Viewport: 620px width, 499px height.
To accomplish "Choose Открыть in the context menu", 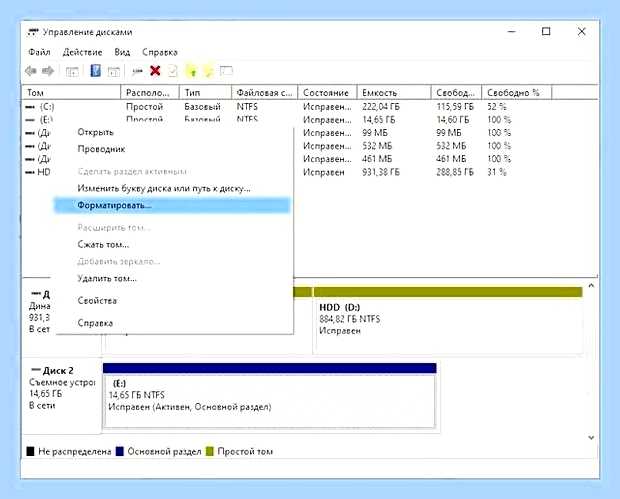I will click(96, 132).
